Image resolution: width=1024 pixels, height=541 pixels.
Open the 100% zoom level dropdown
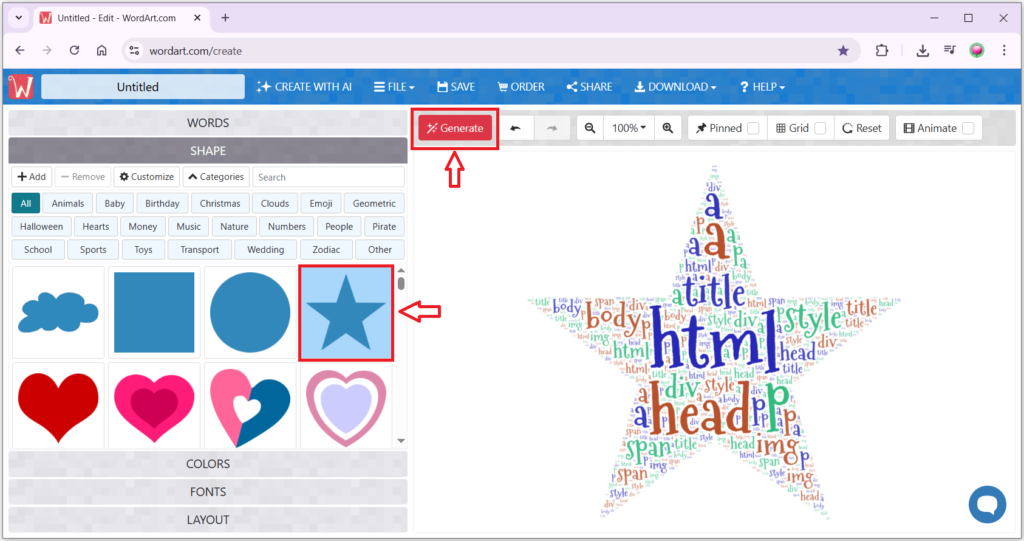629,128
